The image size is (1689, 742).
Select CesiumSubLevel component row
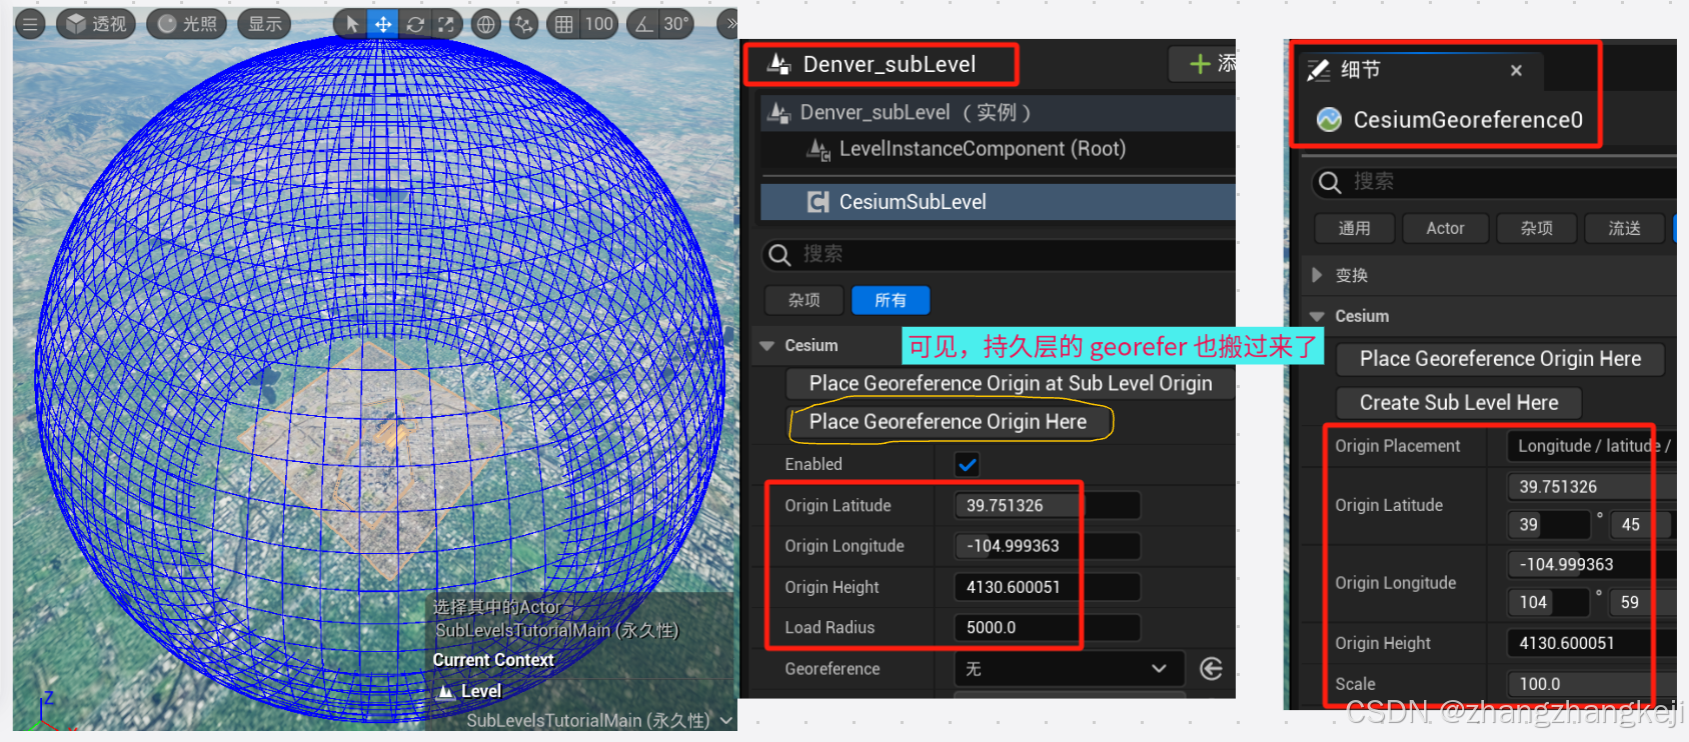998,202
